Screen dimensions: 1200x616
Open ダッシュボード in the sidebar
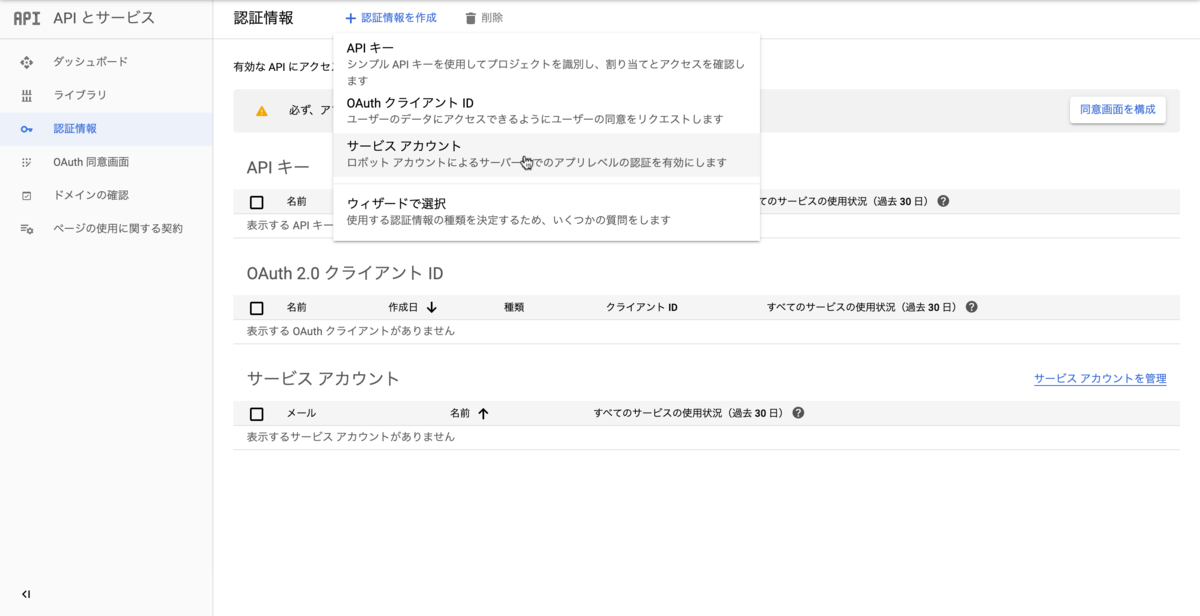coord(106,62)
